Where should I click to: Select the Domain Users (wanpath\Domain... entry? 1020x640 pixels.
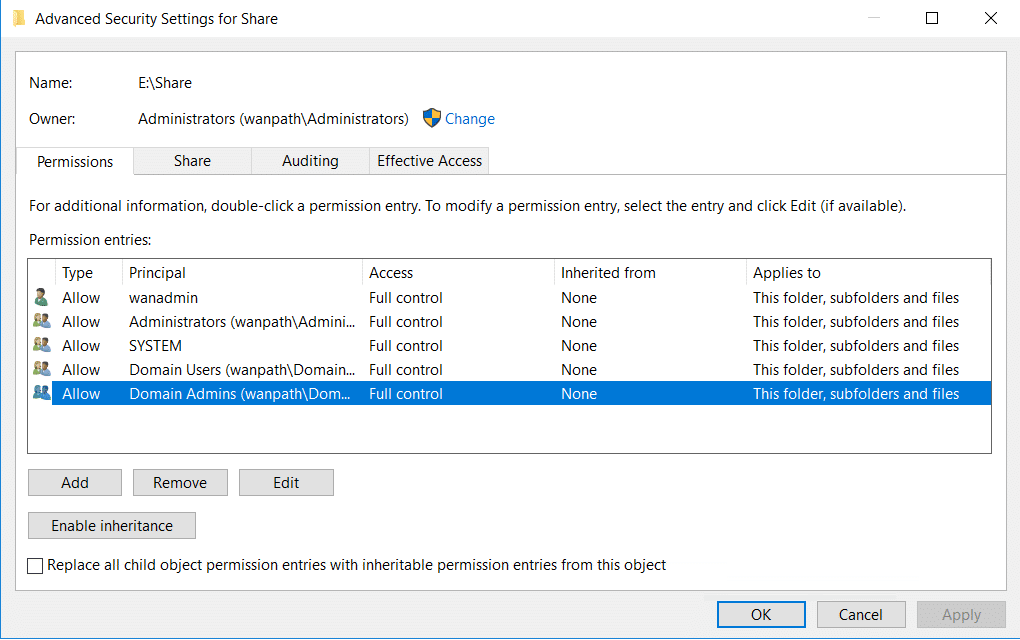[x=509, y=370]
